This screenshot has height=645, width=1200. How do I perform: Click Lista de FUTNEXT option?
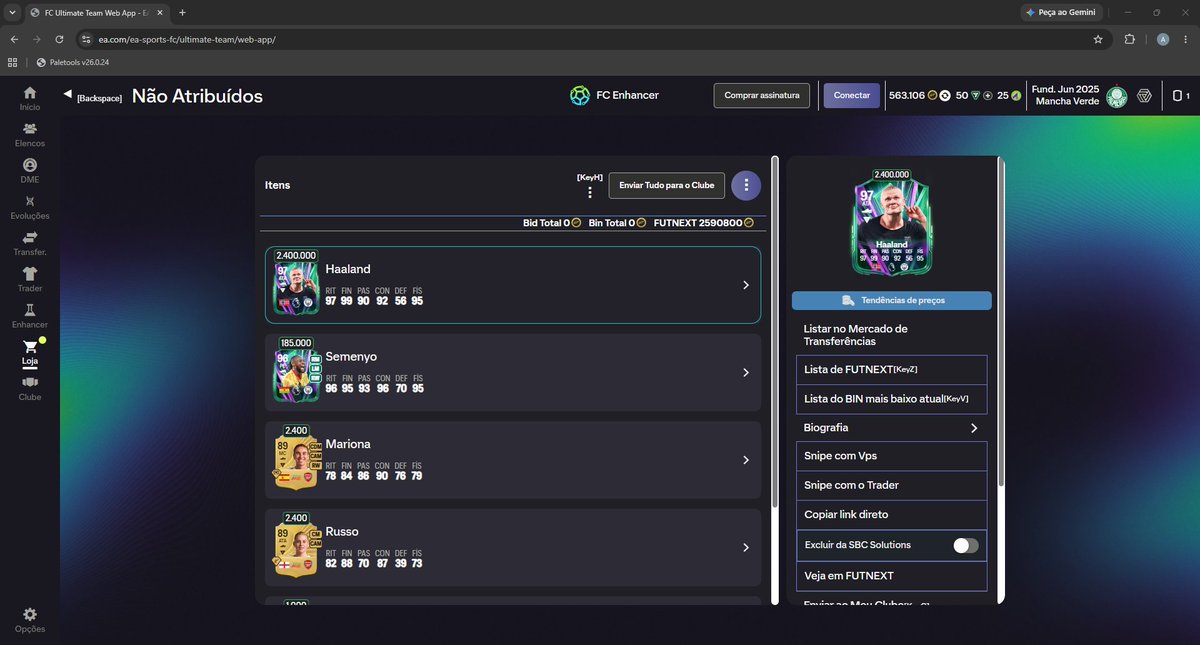tap(891, 370)
